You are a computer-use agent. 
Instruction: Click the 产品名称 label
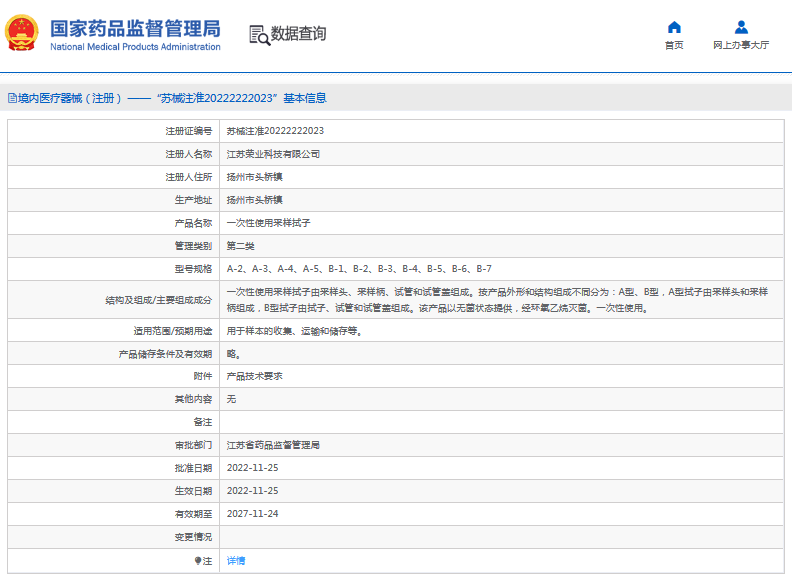point(193,223)
